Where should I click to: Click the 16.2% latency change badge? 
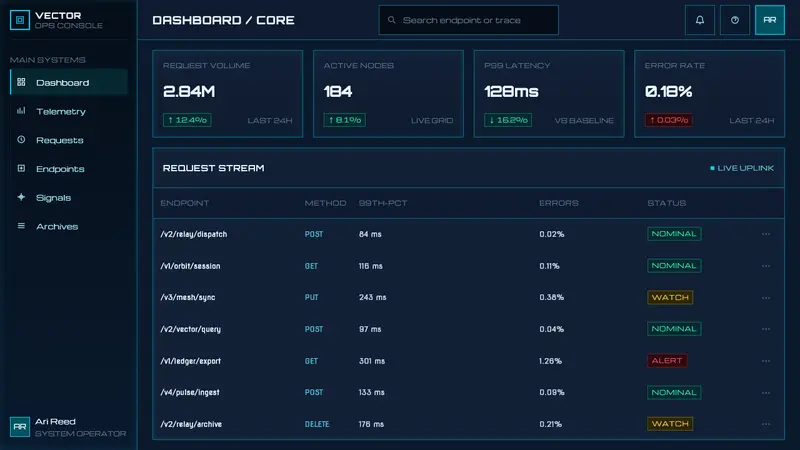[508, 120]
